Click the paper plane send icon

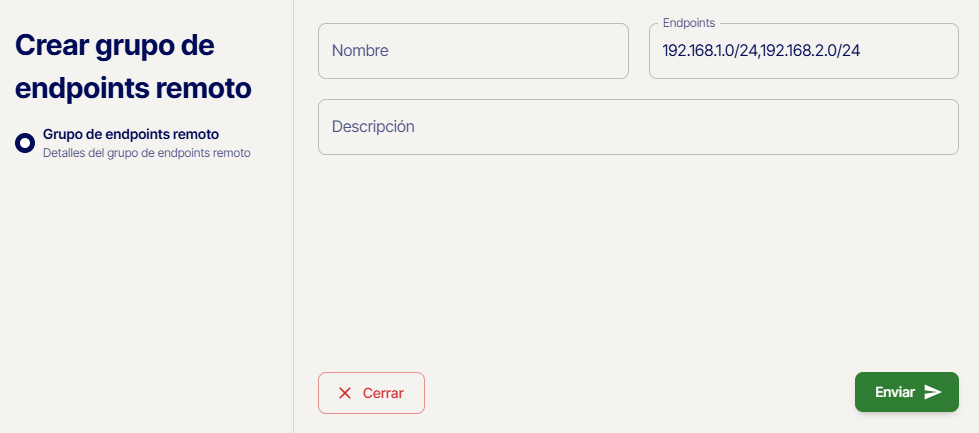[933, 392]
